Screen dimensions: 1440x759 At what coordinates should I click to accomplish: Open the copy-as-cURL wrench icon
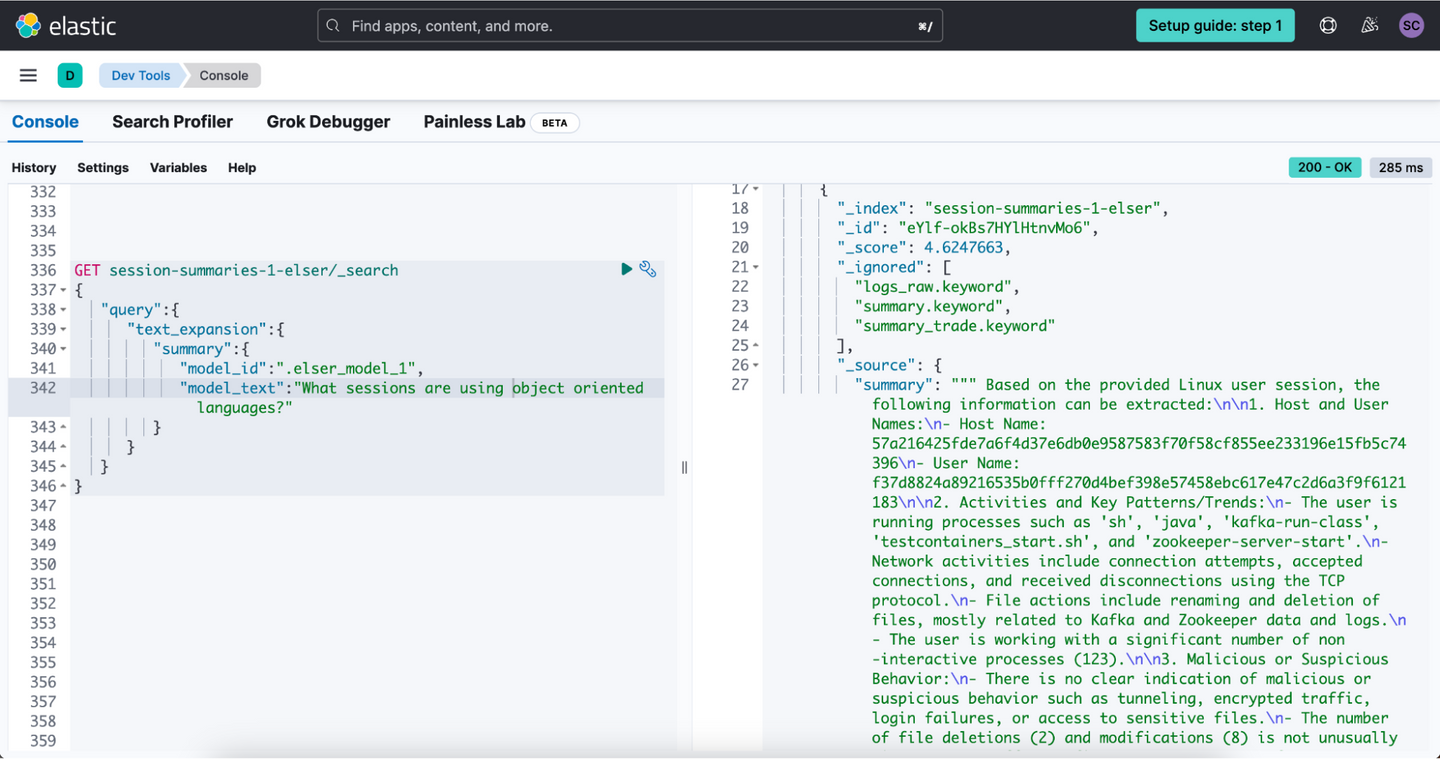tap(647, 269)
